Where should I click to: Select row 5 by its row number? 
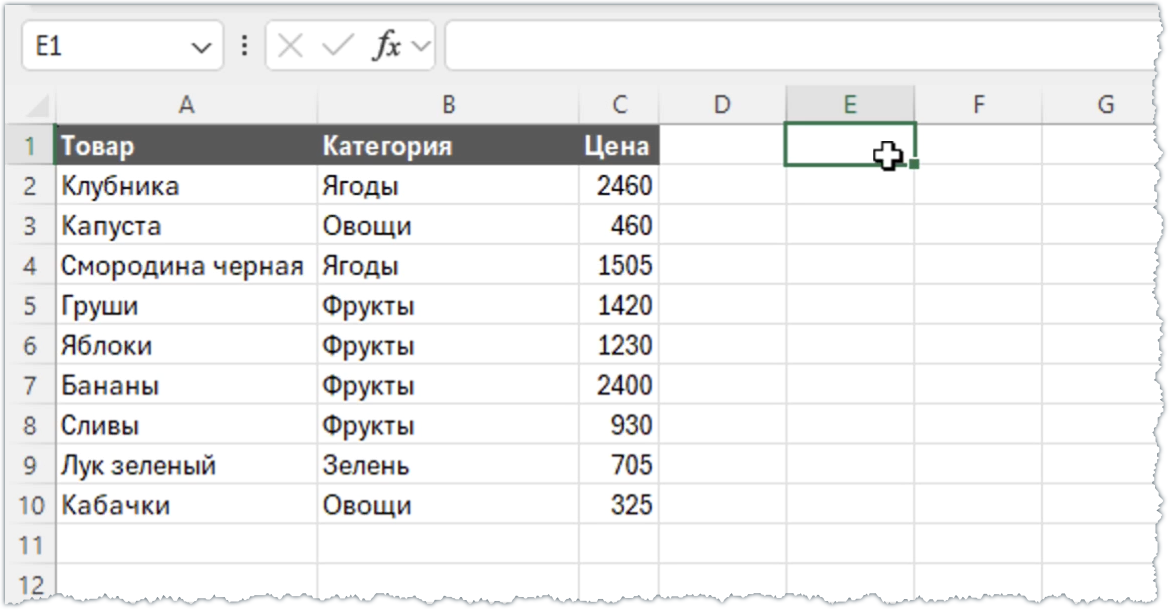(x=31, y=305)
